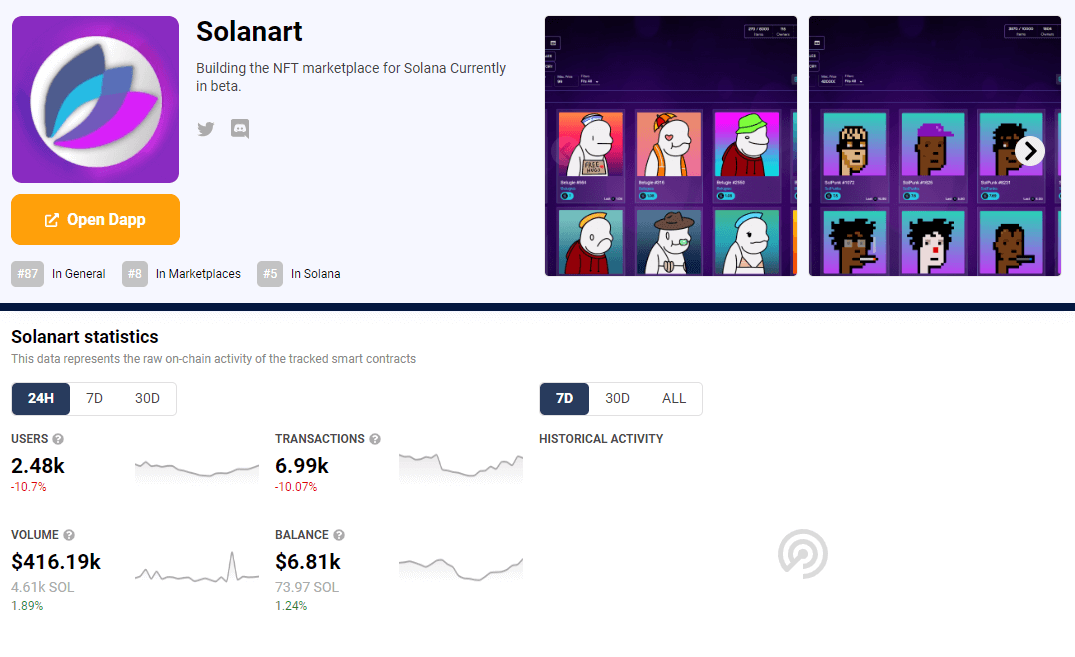Image resolution: width=1075 pixels, height=657 pixels.
Task: Click the watermark logo in Historical Activity
Action: 803,553
